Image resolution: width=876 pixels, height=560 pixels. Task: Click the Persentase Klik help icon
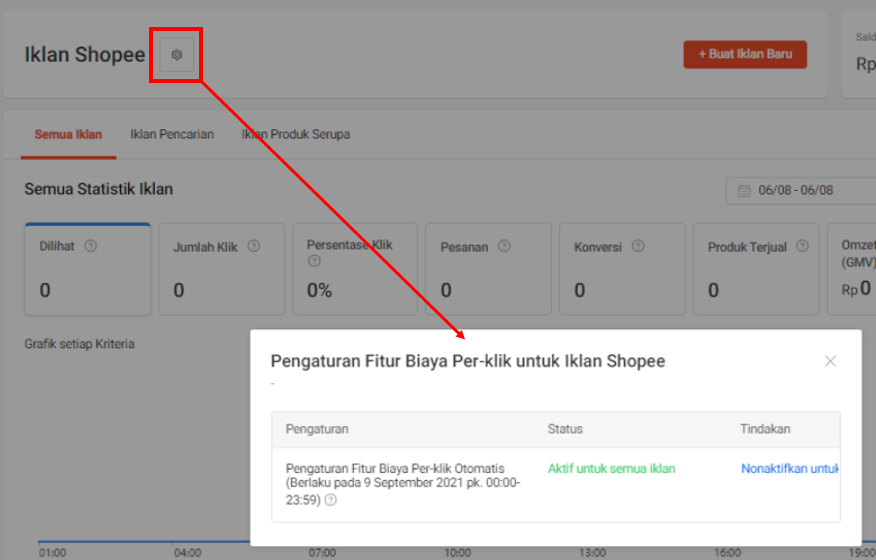click(314, 262)
